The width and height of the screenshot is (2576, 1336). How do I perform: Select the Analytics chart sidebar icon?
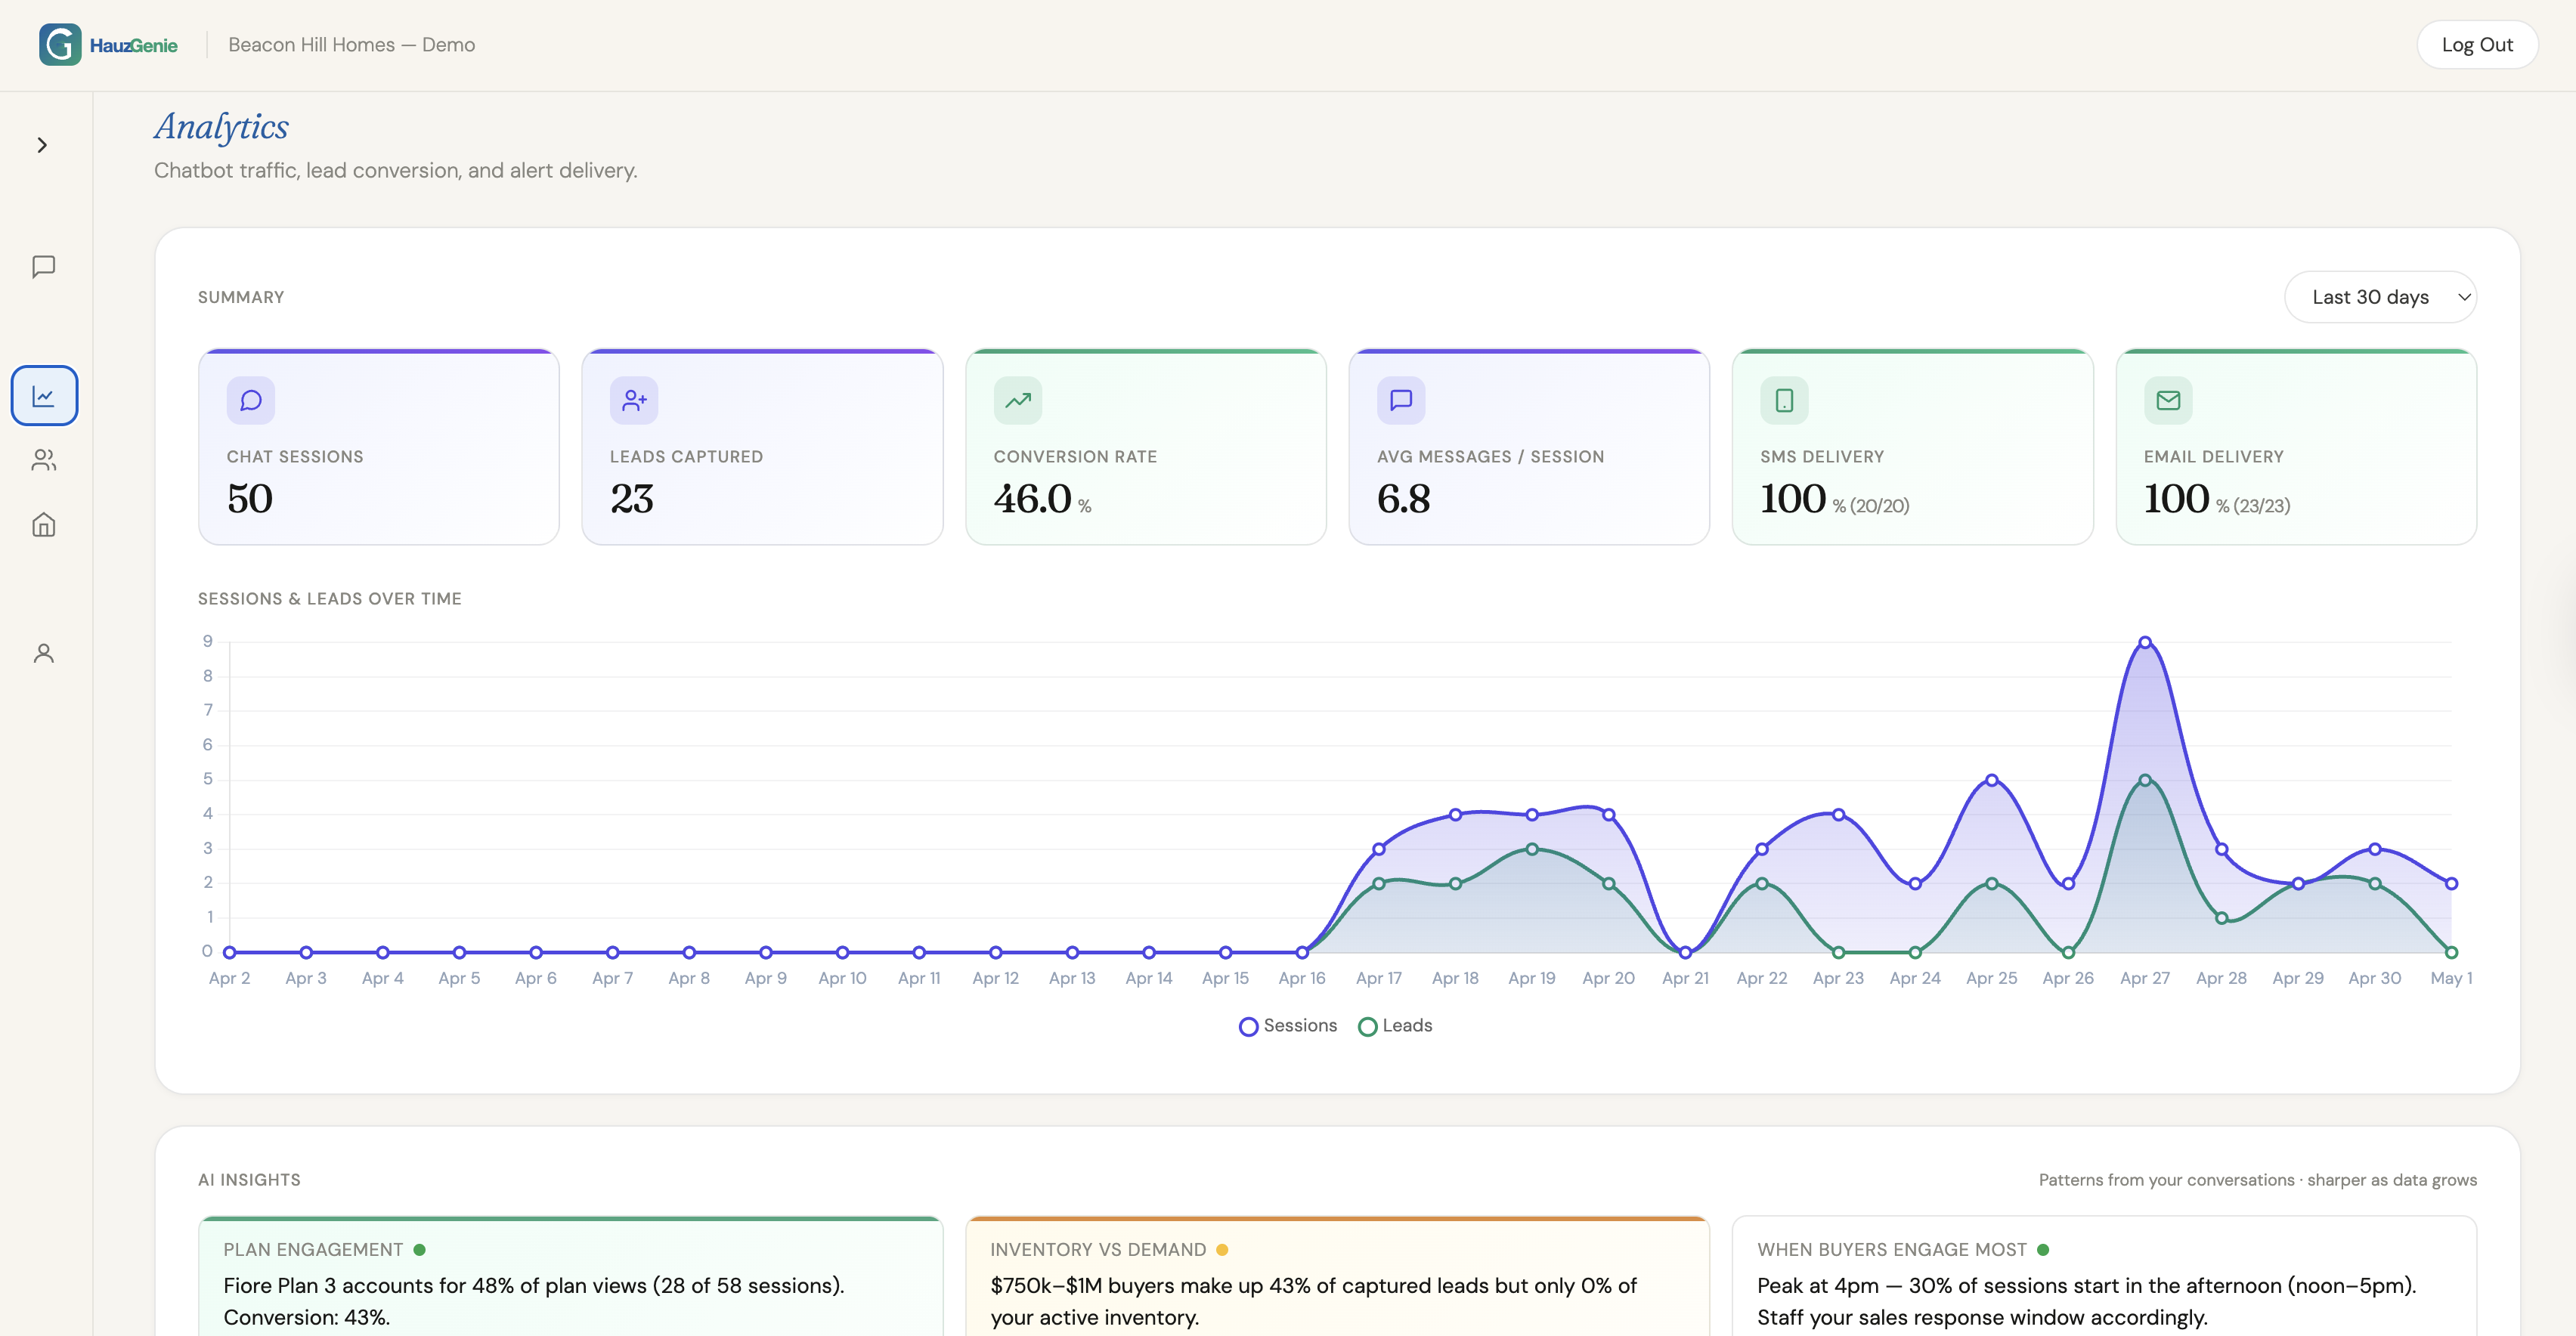(x=44, y=396)
